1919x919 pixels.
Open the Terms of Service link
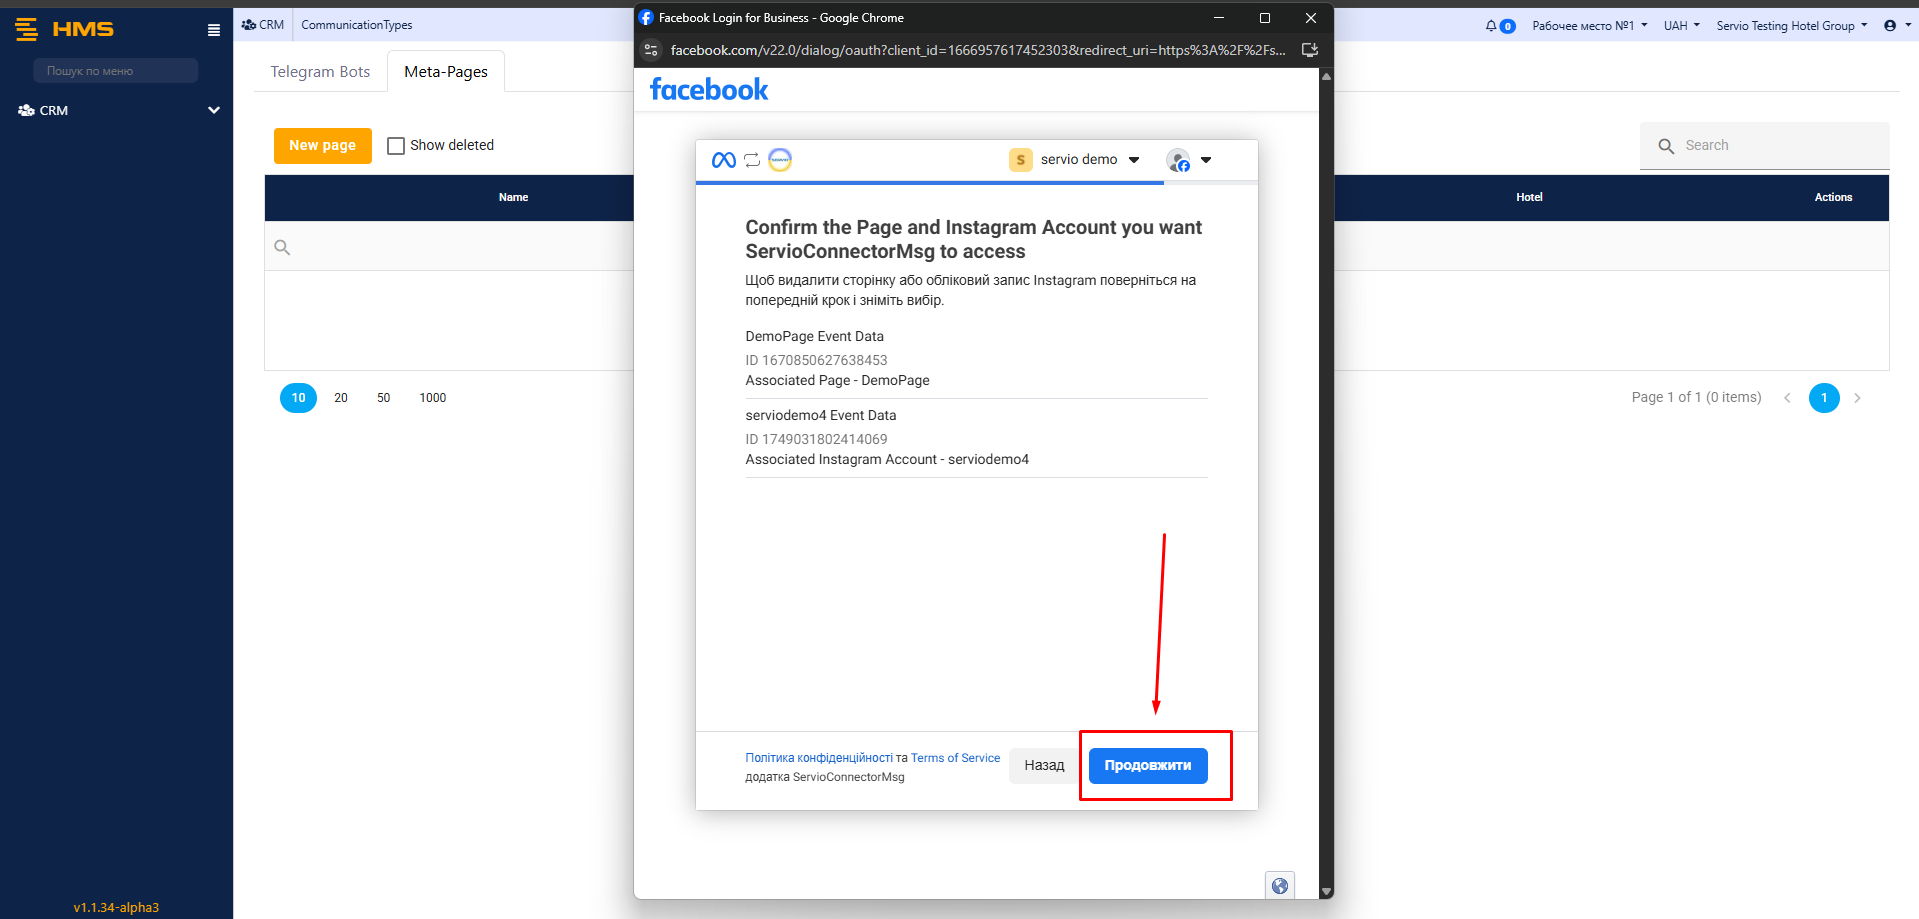(955, 758)
